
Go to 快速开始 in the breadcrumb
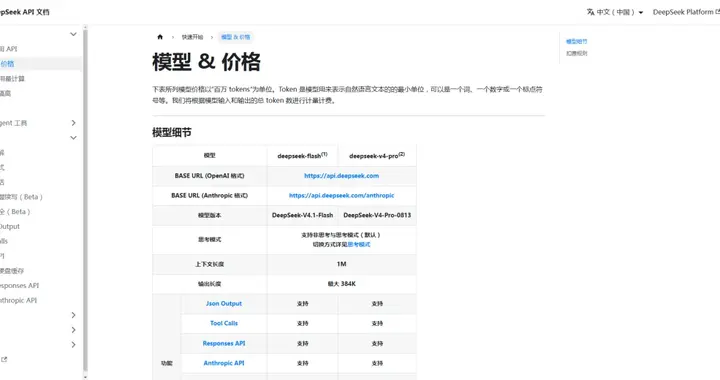coord(192,37)
